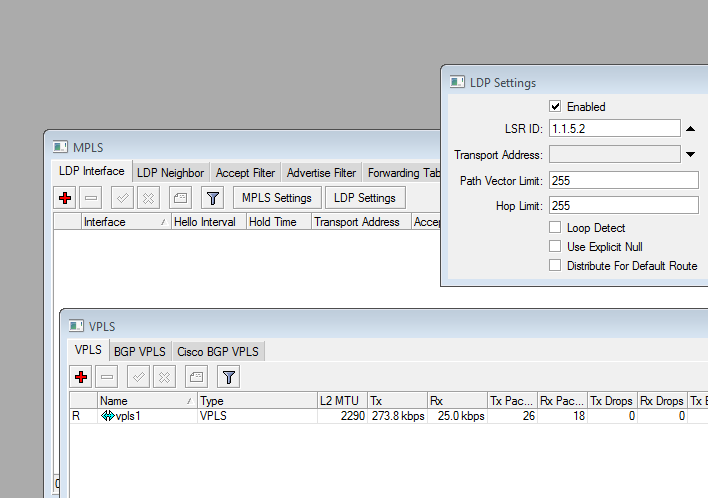Screen dimensions: 708x498
Task: Click the MPLS Settings button
Action: 277,198
